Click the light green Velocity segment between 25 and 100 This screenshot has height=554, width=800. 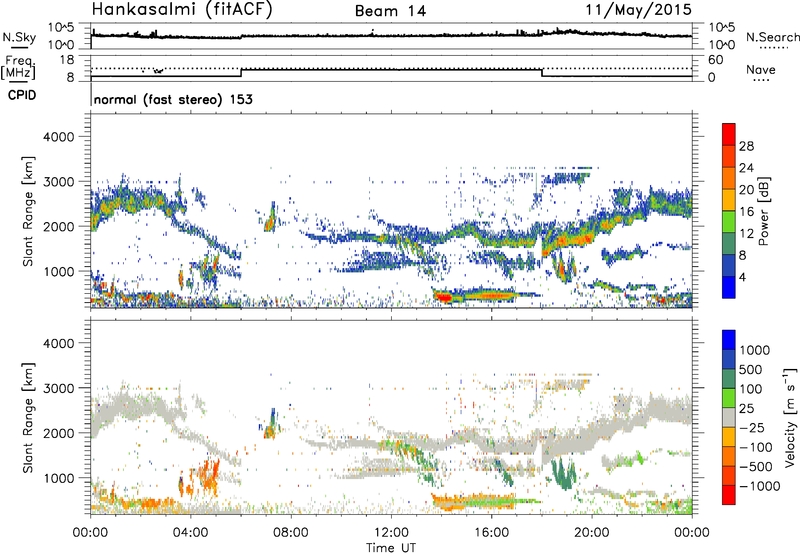pyautogui.click(x=729, y=398)
